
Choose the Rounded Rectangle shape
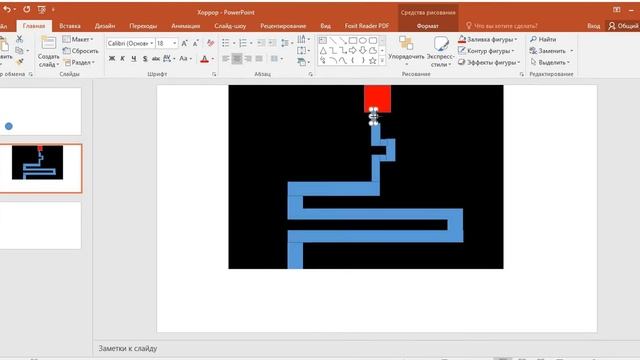[x=373, y=40]
